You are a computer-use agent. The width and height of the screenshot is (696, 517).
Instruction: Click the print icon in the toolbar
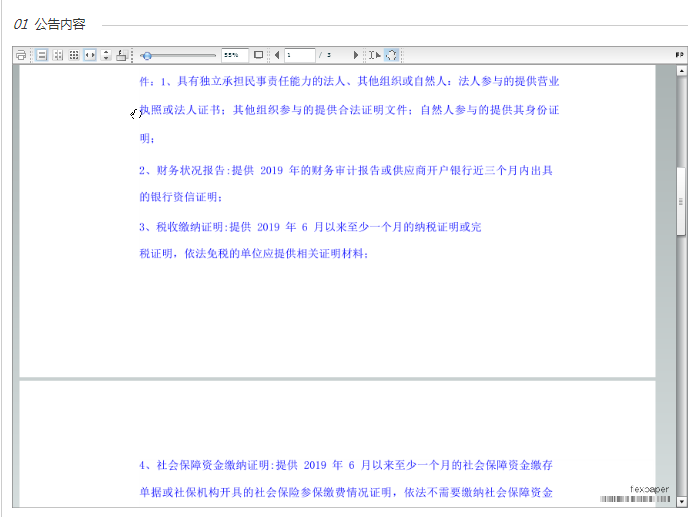(x=21, y=55)
